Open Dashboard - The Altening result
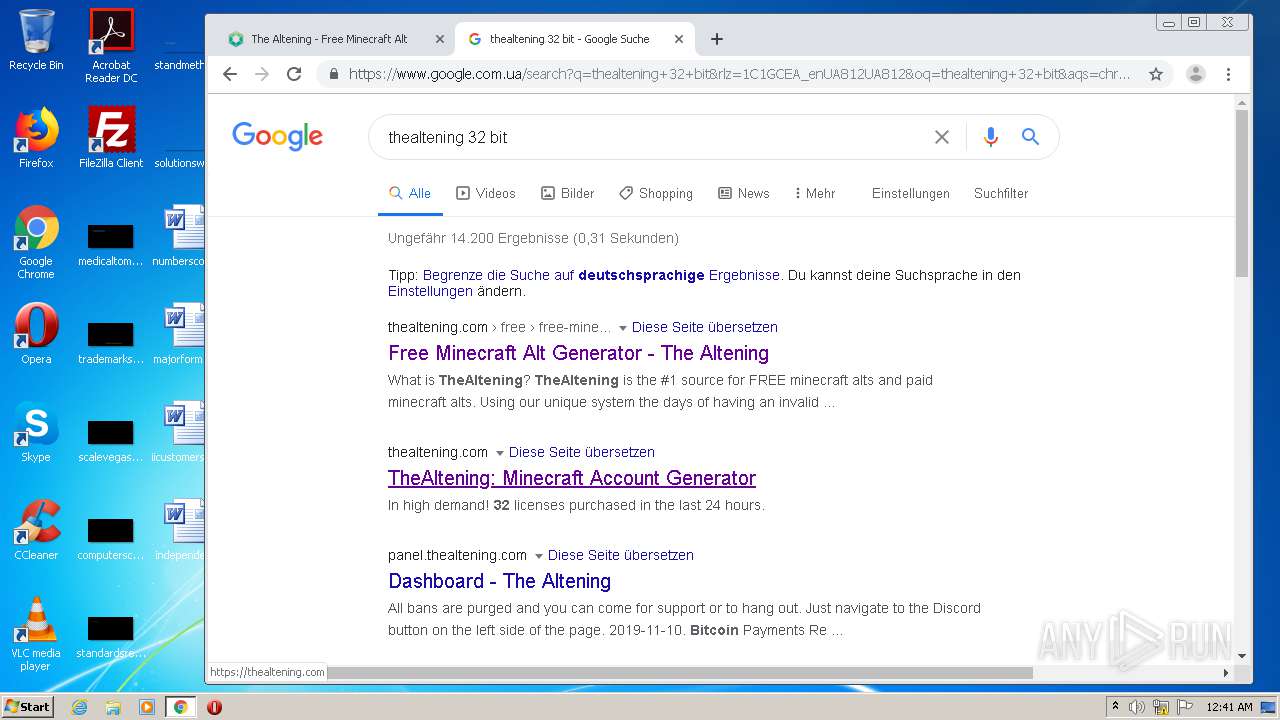 tap(499, 581)
